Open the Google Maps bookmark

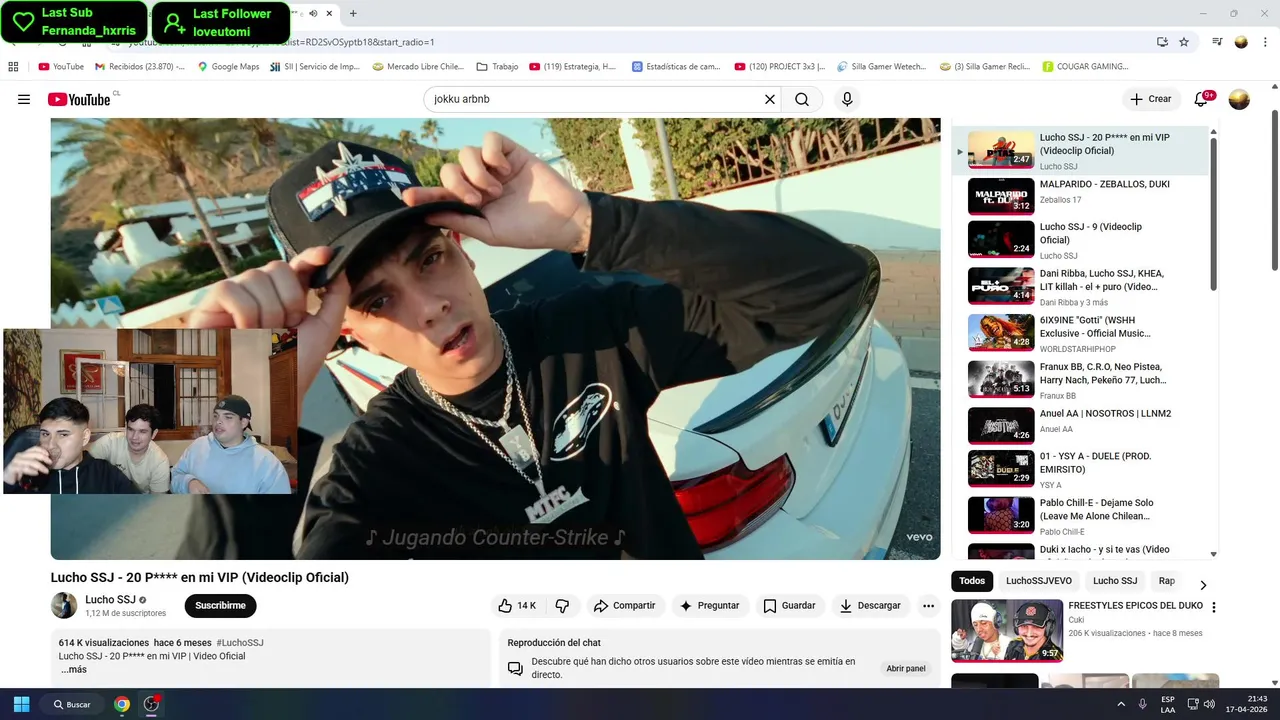click(228, 67)
